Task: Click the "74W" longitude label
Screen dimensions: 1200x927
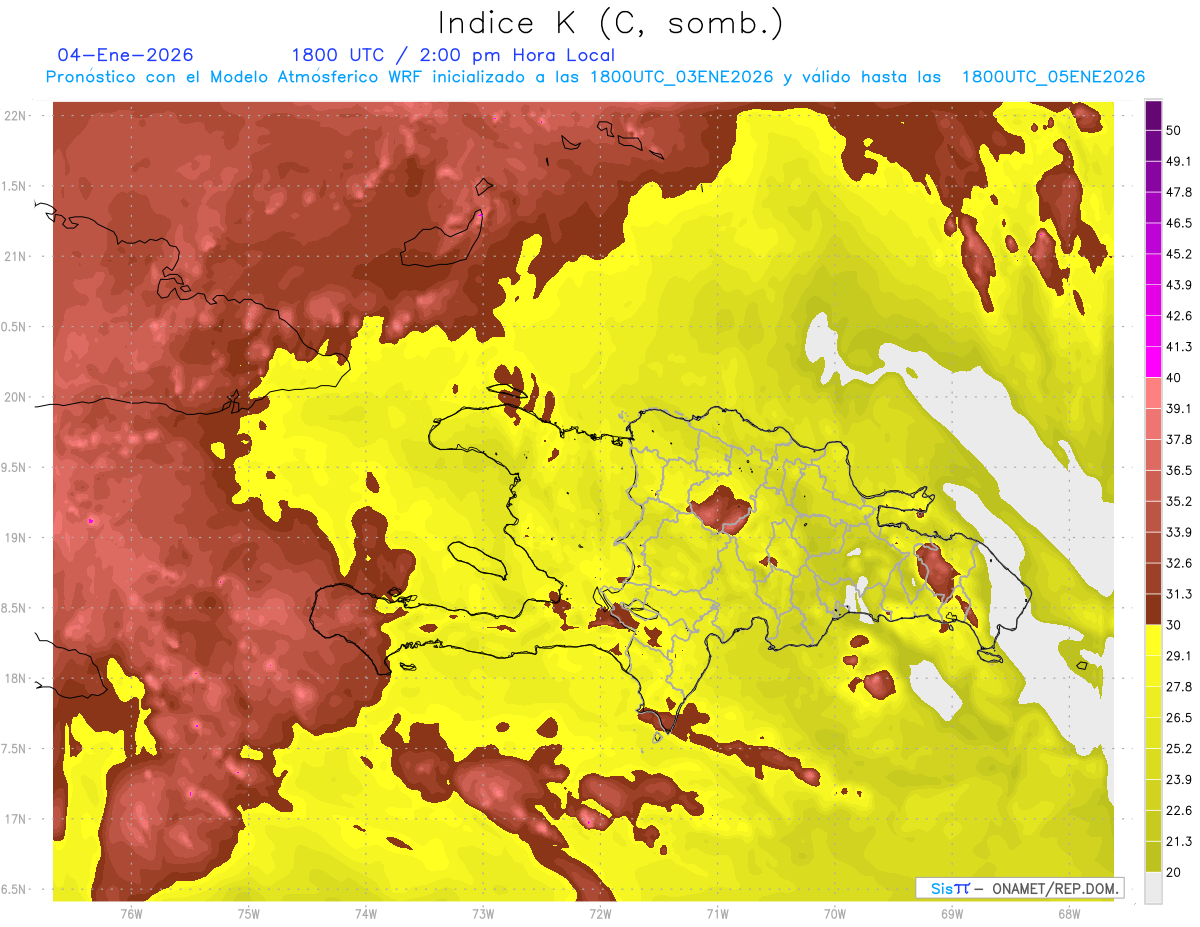Action: pos(366,913)
